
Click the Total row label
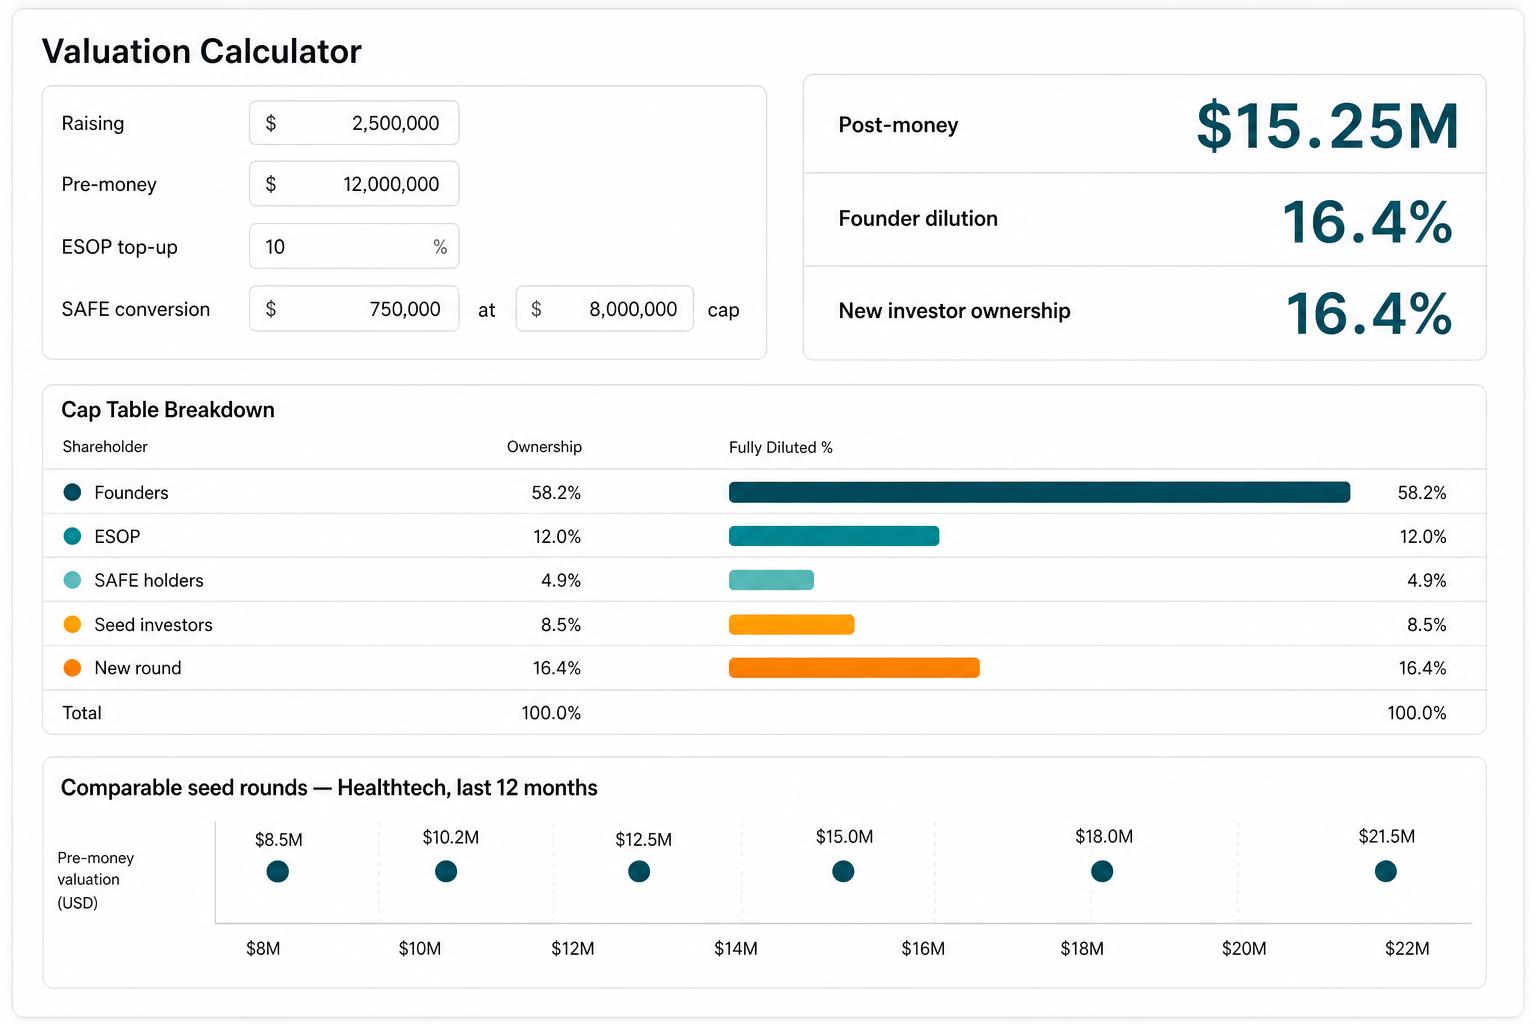click(82, 713)
